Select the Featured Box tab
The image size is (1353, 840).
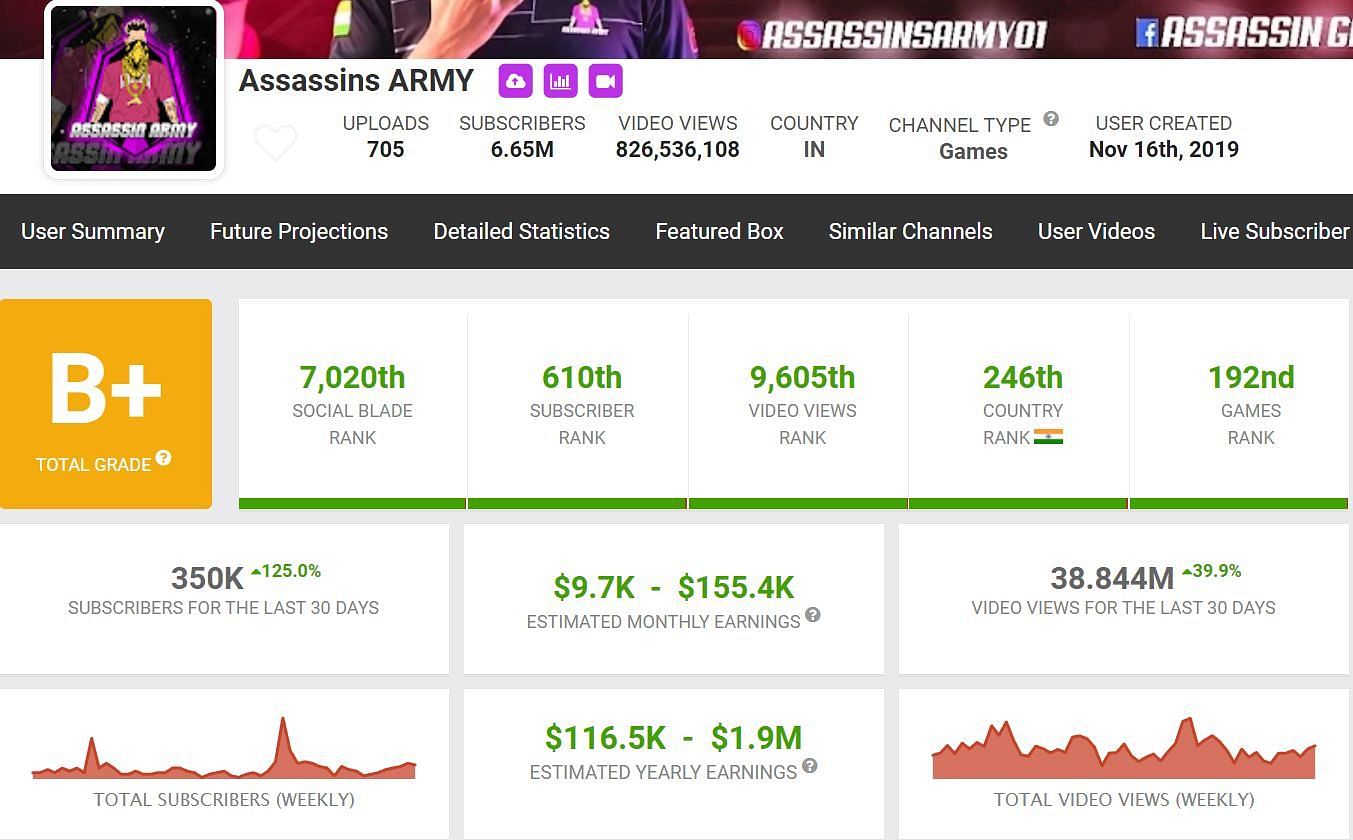(719, 231)
